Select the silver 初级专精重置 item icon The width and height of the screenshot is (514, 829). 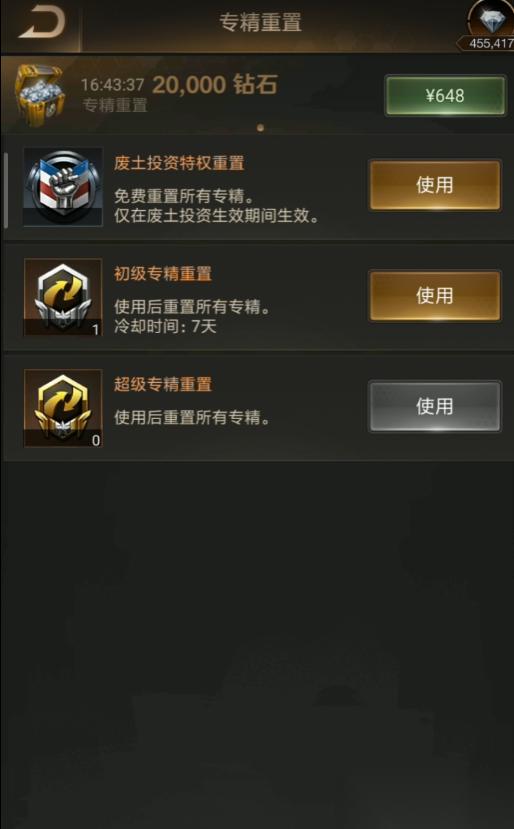(x=63, y=297)
